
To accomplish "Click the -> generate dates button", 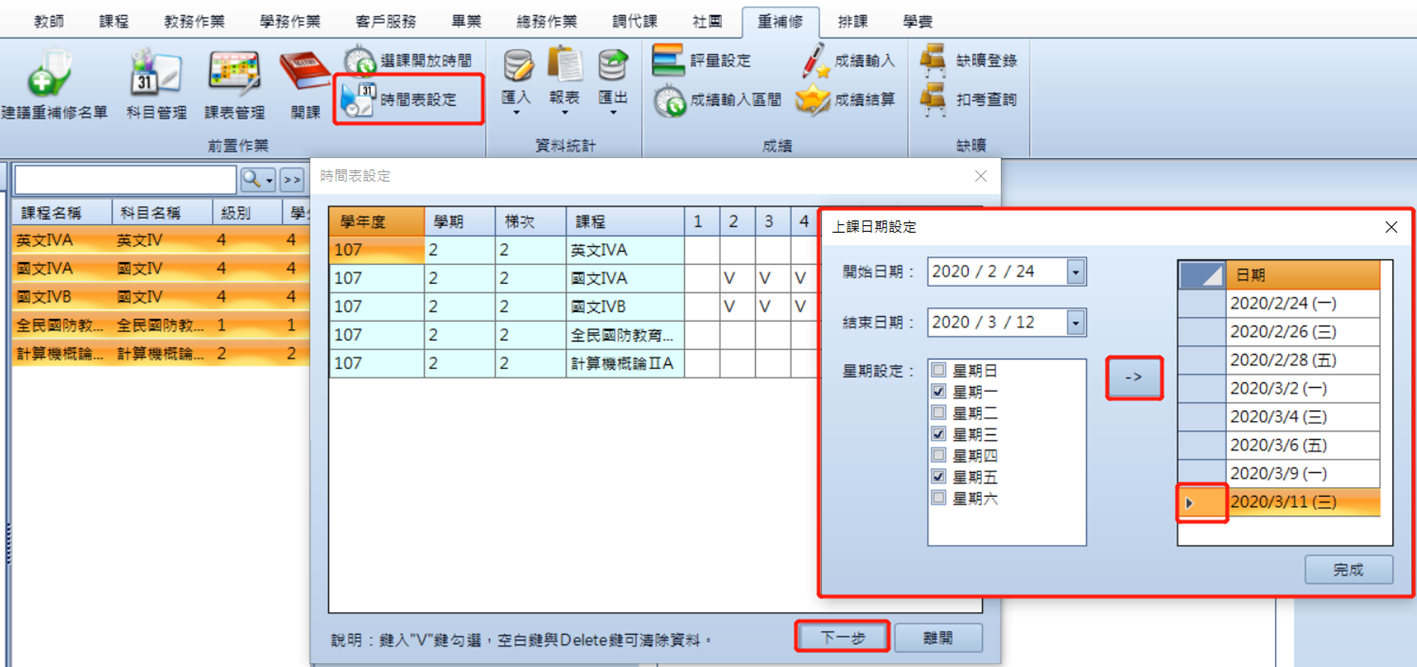I will coord(1134,379).
